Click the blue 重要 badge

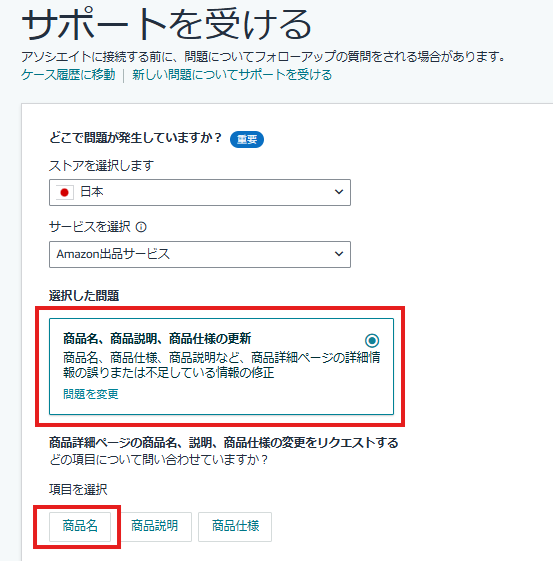point(247,139)
